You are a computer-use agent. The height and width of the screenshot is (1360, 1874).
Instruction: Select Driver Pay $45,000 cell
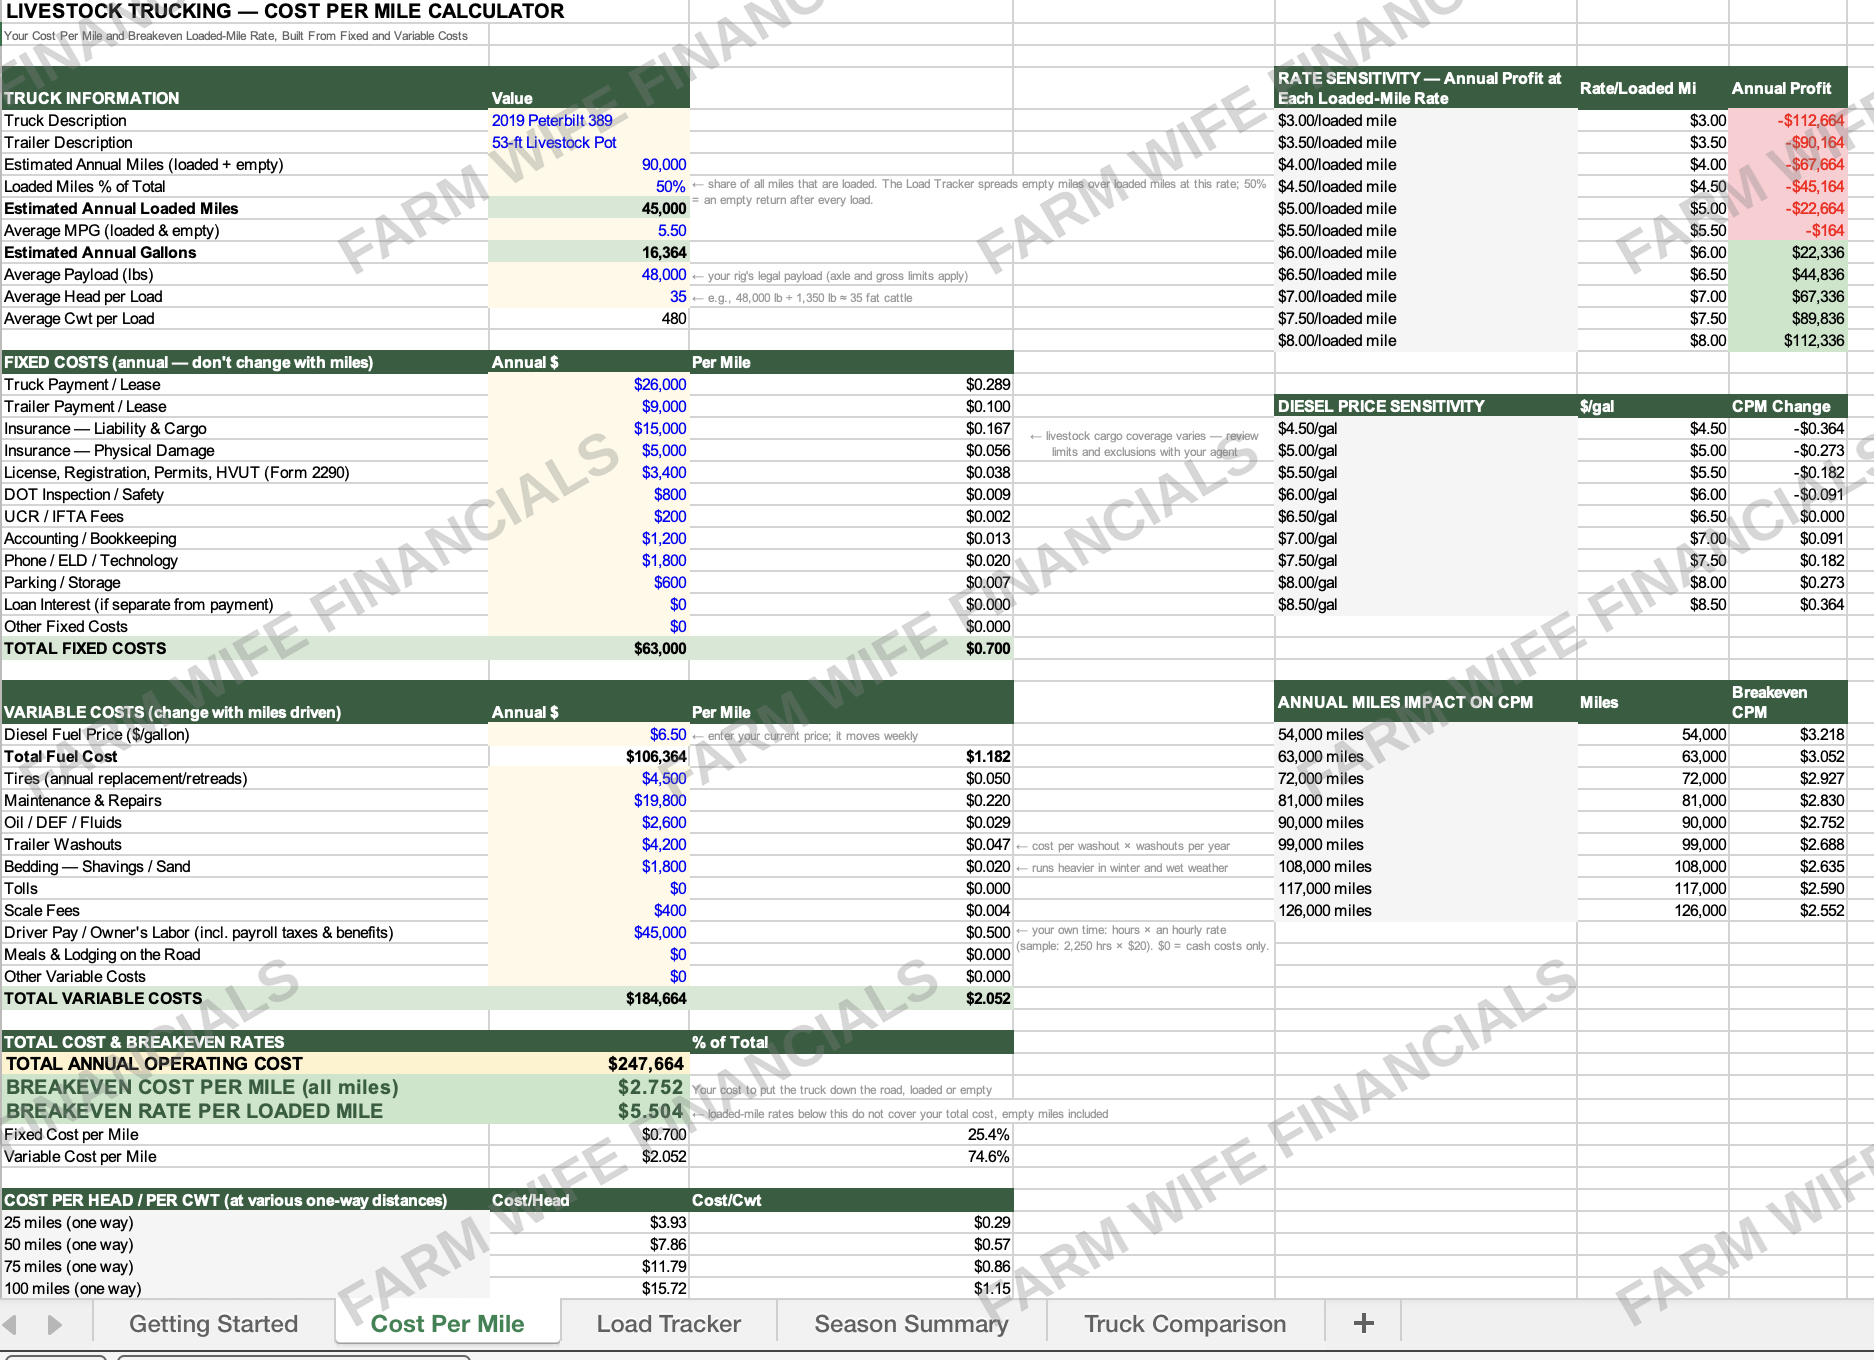pyautogui.click(x=589, y=933)
